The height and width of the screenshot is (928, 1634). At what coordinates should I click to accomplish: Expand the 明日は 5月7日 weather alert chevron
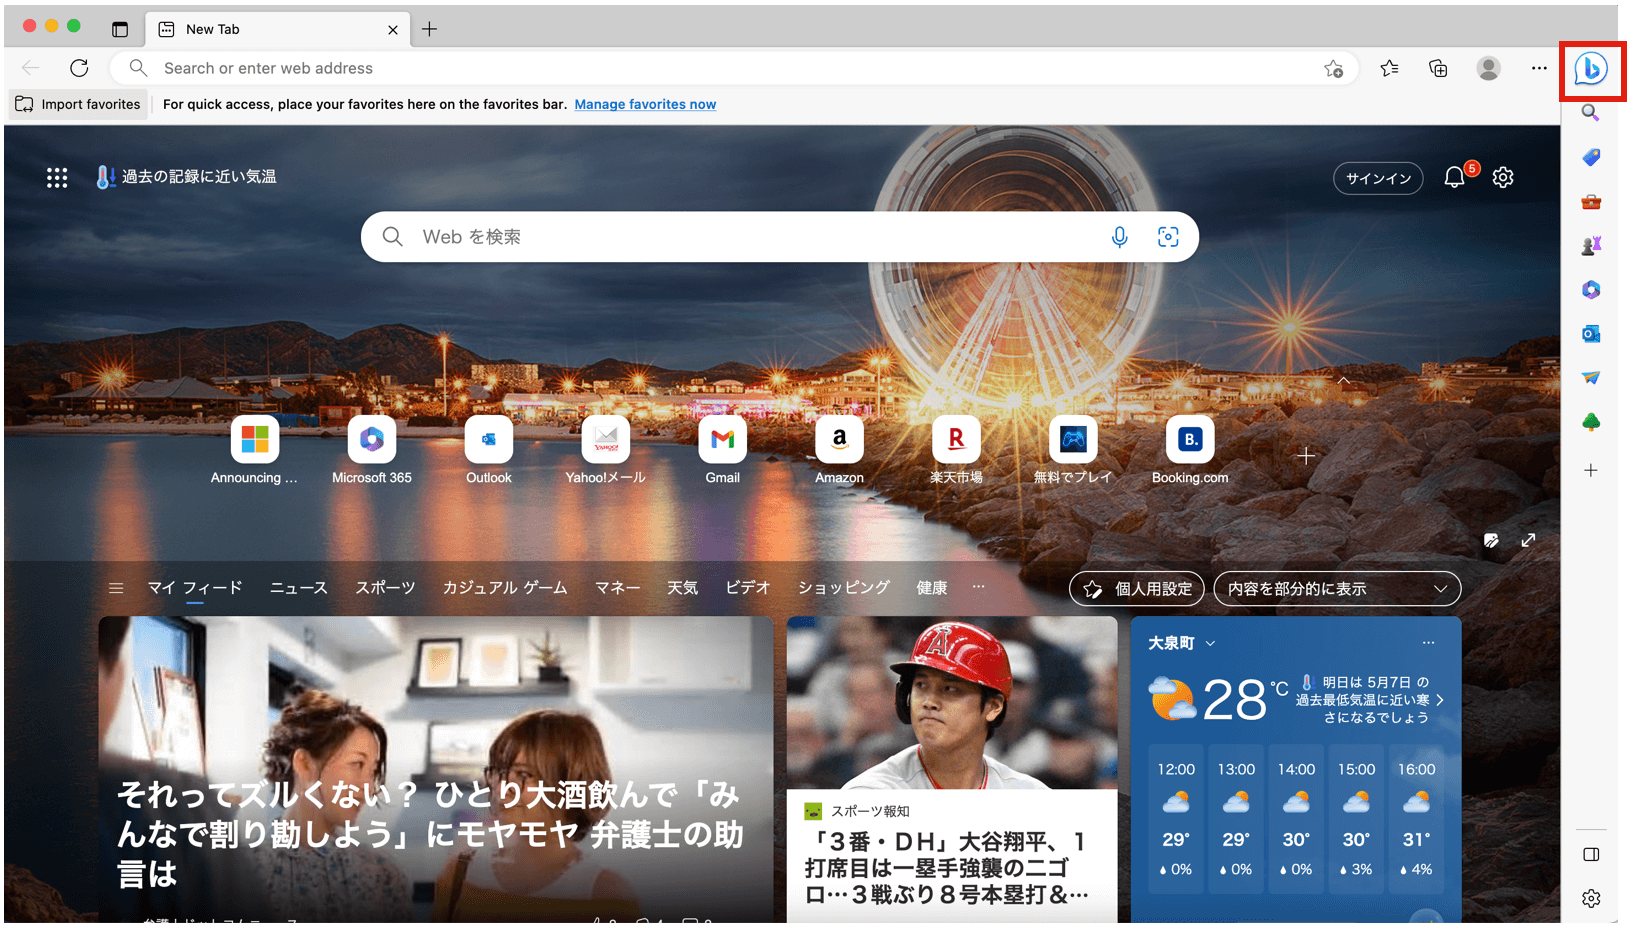[1440, 700]
